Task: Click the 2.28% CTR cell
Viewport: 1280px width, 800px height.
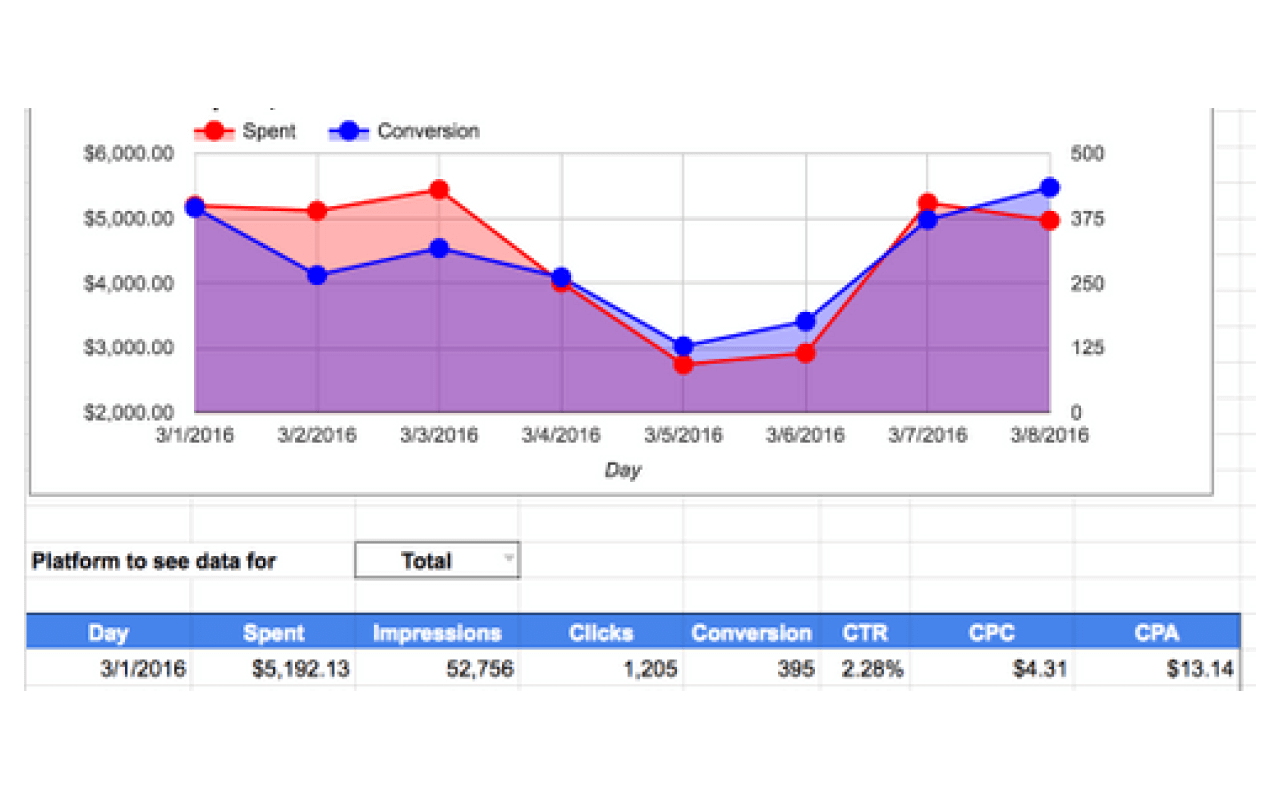Action: coord(865,669)
